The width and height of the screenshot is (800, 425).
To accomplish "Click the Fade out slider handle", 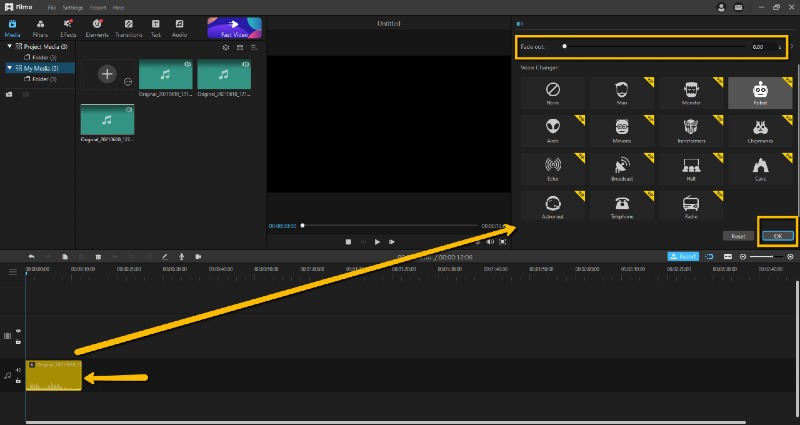I will pyautogui.click(x=565, y=46).
